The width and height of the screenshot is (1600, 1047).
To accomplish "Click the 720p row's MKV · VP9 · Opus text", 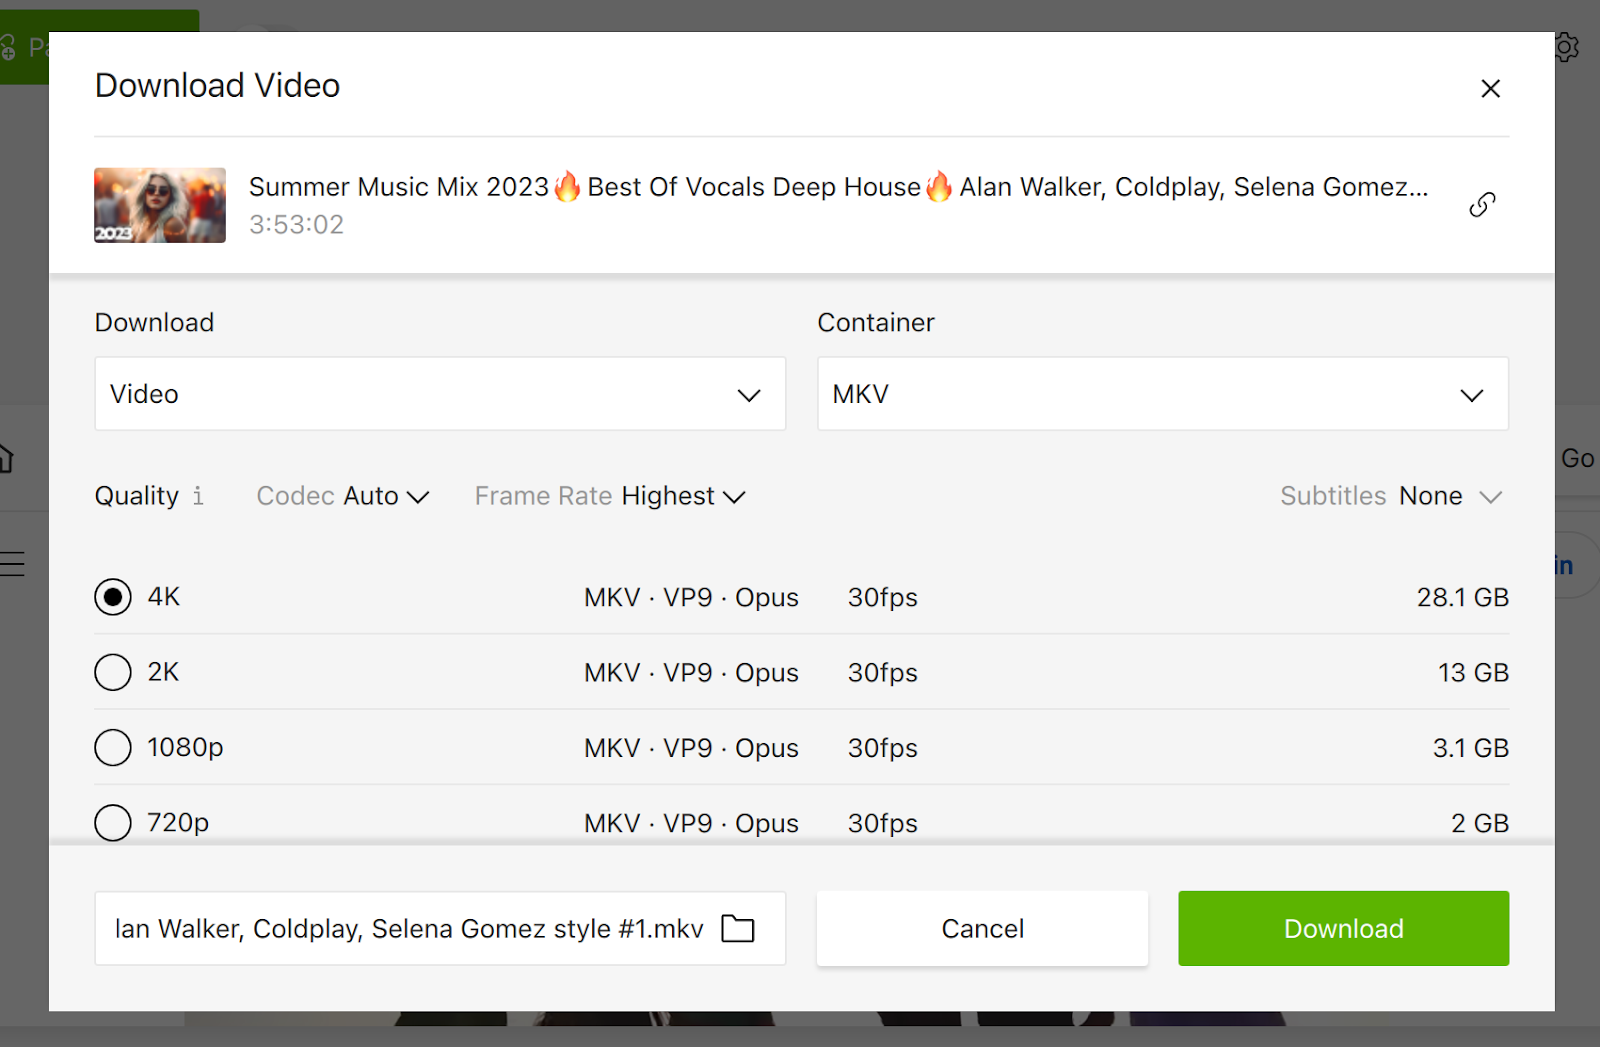I will [691, 823].
